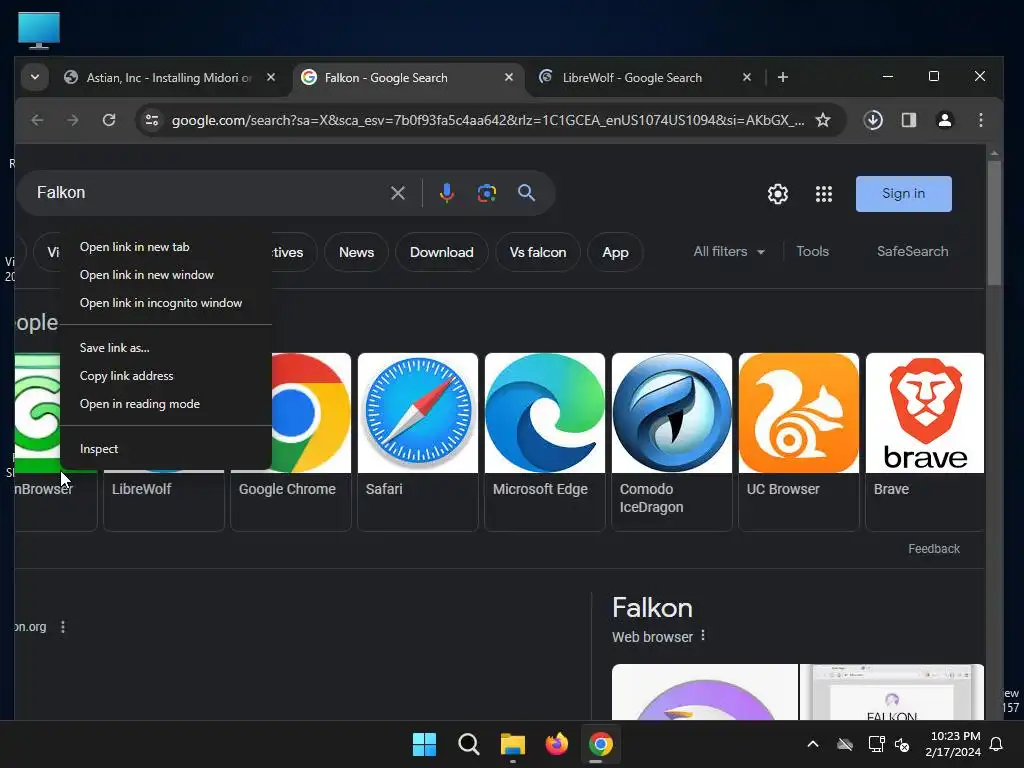The width and height of the screenshot is (1024, 768).
Task: Launch Firefox from the taskbar
Action: tap(556, 744)
